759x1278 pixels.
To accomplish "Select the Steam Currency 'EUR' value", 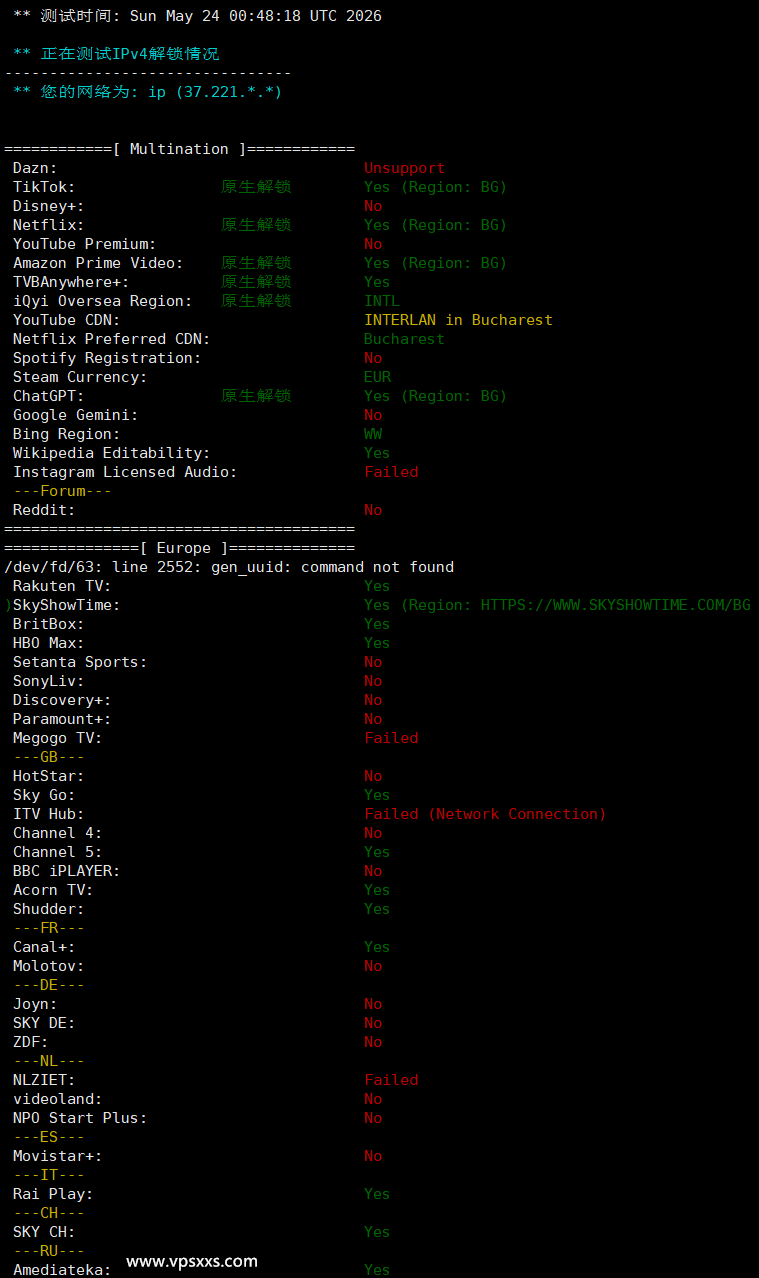I will 377,377.
